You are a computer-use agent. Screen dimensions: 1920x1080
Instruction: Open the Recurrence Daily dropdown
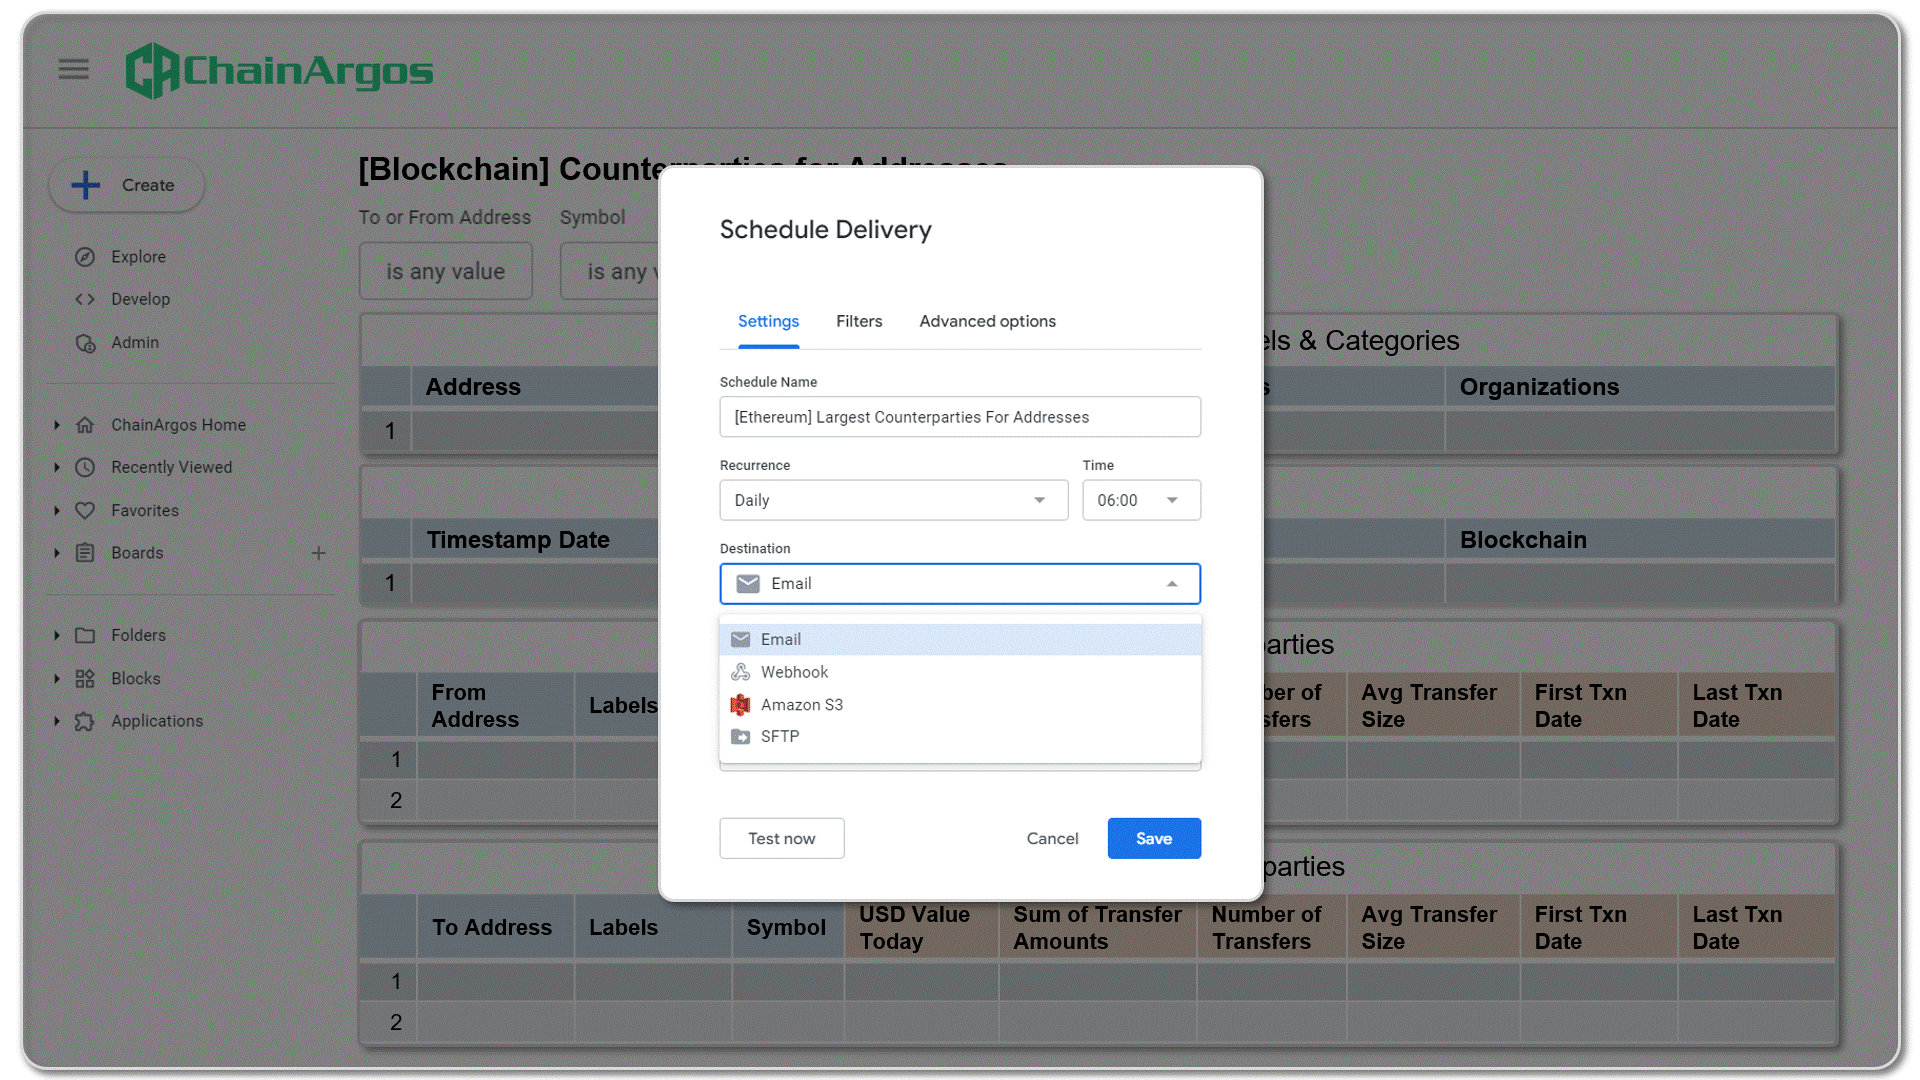tap(893, 500)
